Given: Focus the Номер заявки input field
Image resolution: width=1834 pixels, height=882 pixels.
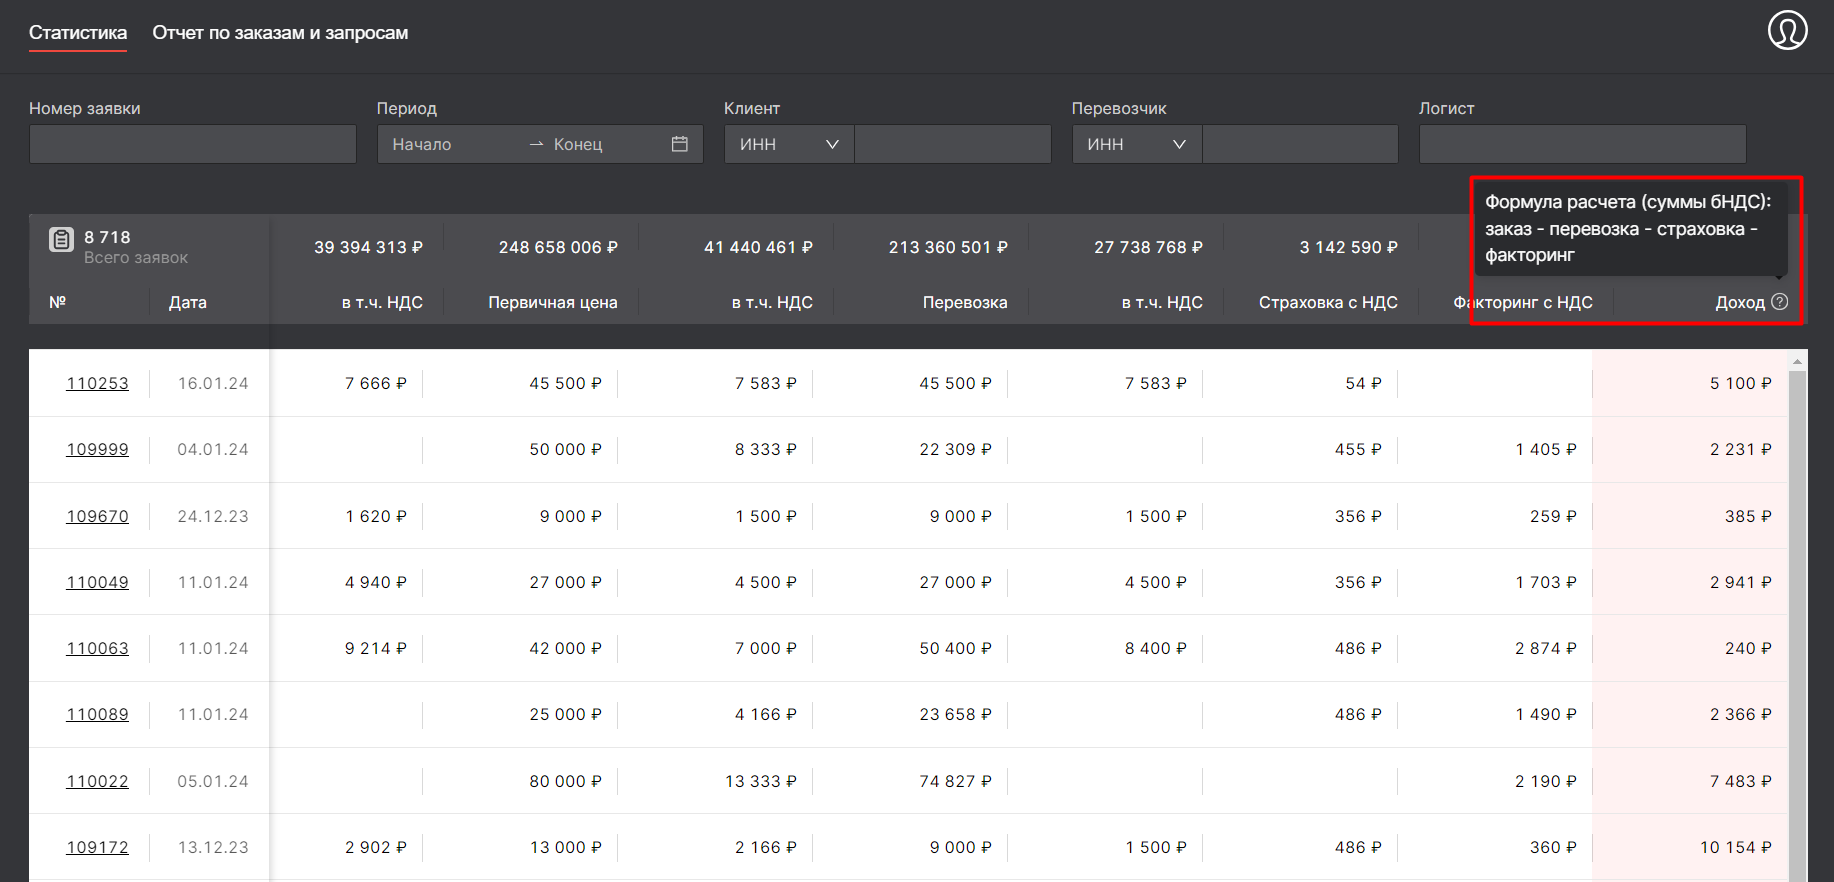Looking at the screenshot, I should coord(193,144).
